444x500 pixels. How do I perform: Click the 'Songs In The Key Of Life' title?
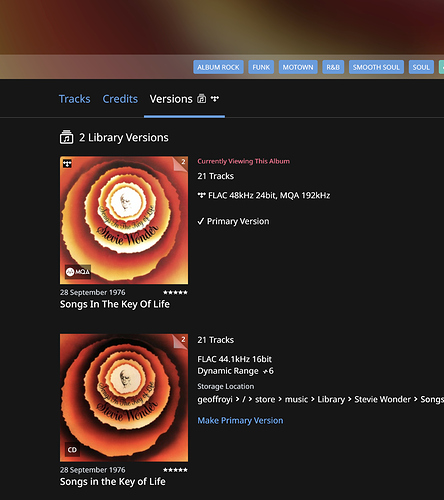(115, 304)
